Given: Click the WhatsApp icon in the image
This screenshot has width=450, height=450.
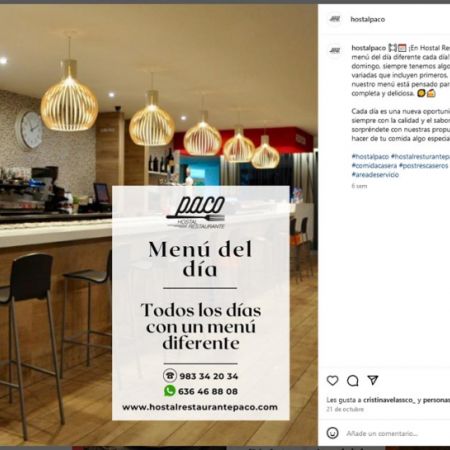Looking at the screenshot, I should pos(170,391).
